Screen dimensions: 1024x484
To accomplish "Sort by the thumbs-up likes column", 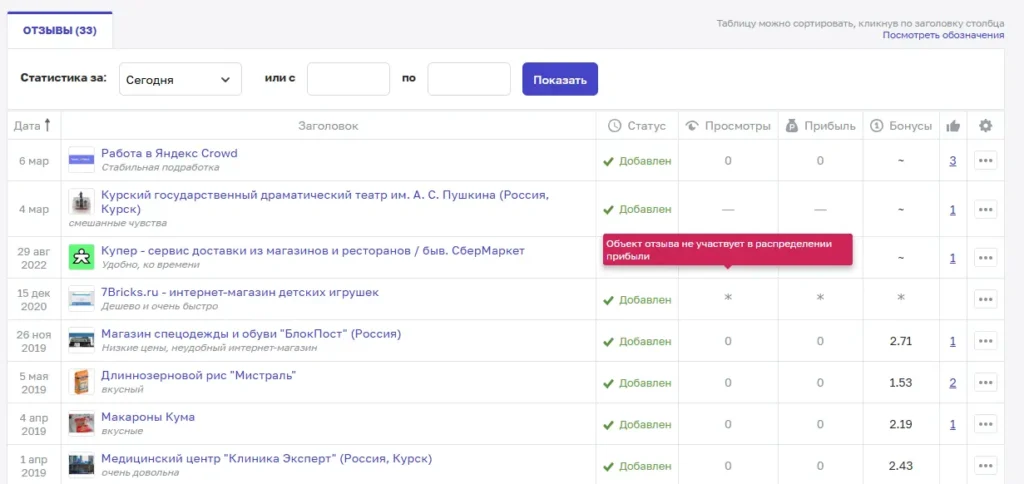I will coord(953,126).
